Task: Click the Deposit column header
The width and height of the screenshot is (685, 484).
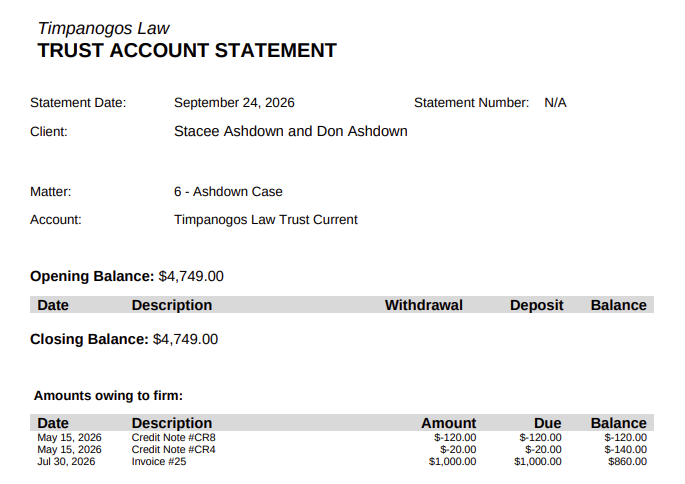Action: 536,305
